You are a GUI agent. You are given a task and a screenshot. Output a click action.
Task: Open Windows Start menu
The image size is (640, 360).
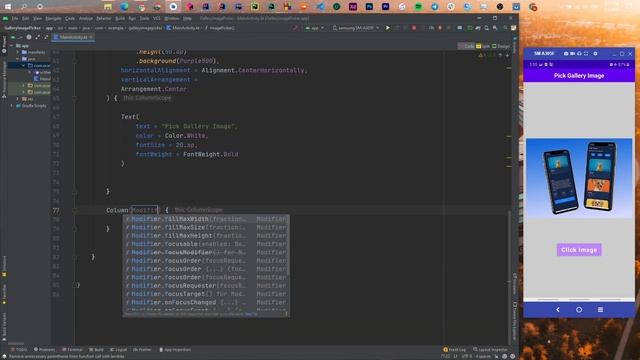tap(8, 7)
